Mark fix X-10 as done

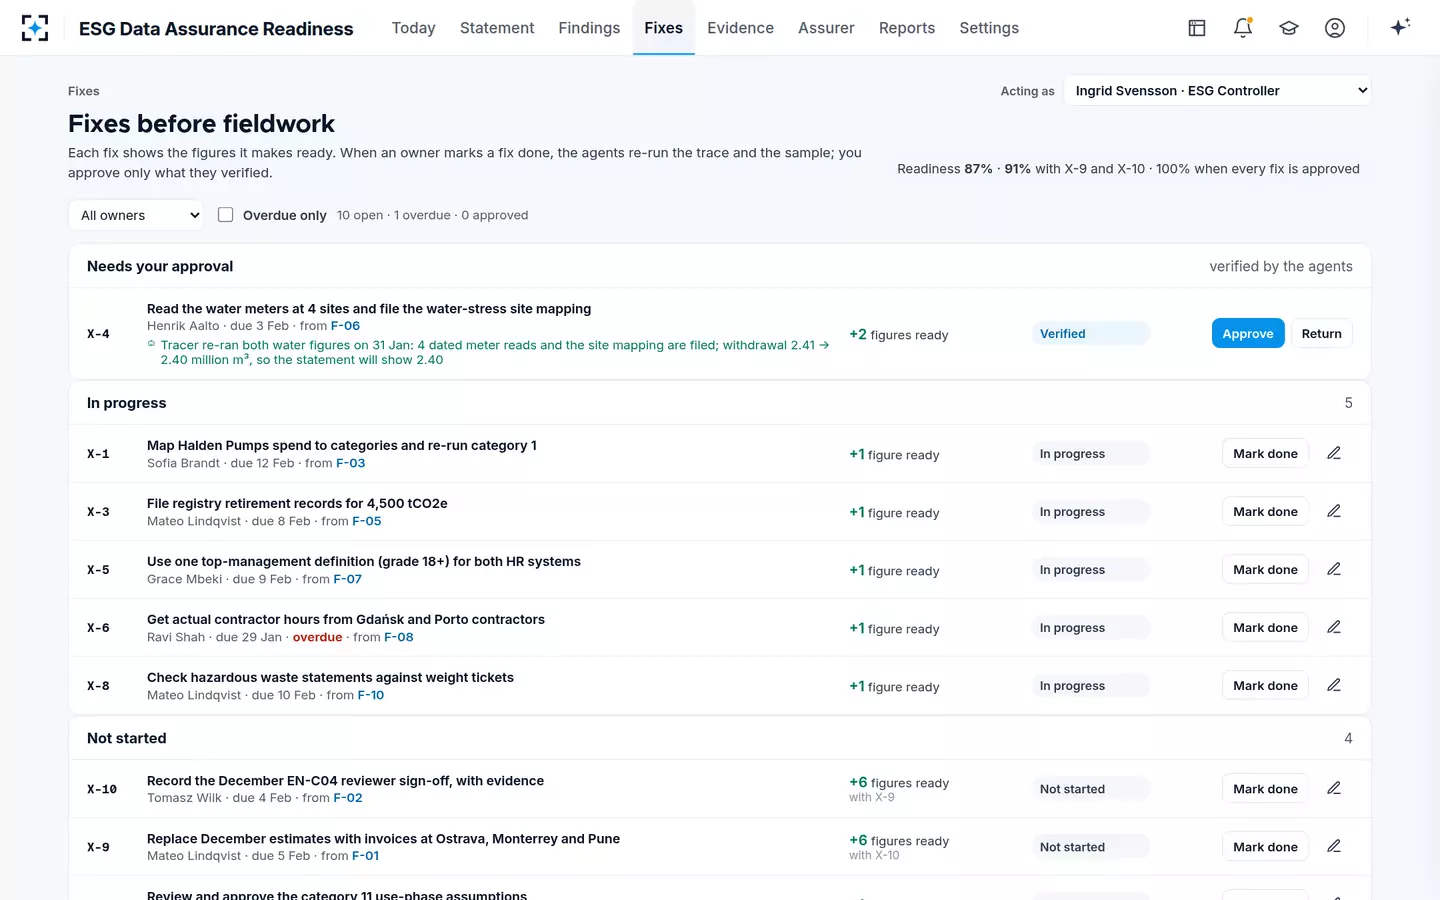click(1265, 788)
